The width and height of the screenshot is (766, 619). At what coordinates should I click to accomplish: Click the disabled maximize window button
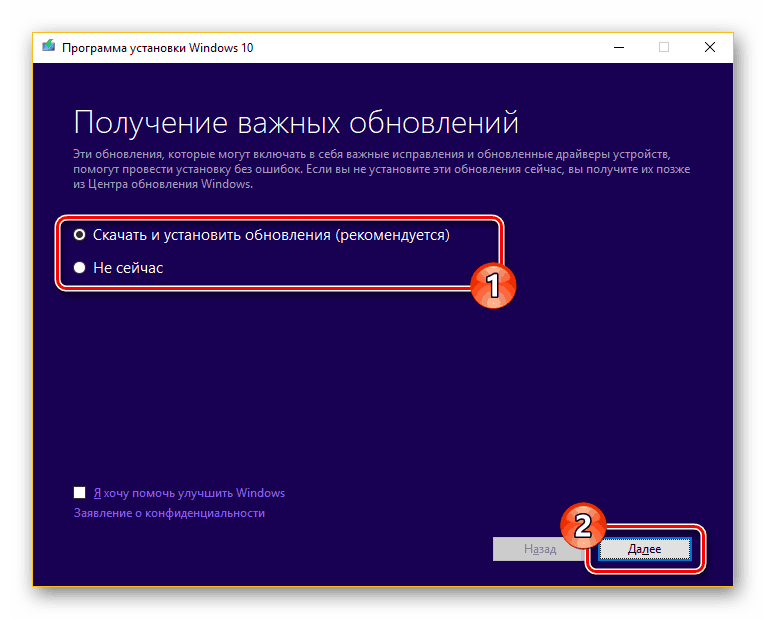pyautogui.click(x=663, y=47)
